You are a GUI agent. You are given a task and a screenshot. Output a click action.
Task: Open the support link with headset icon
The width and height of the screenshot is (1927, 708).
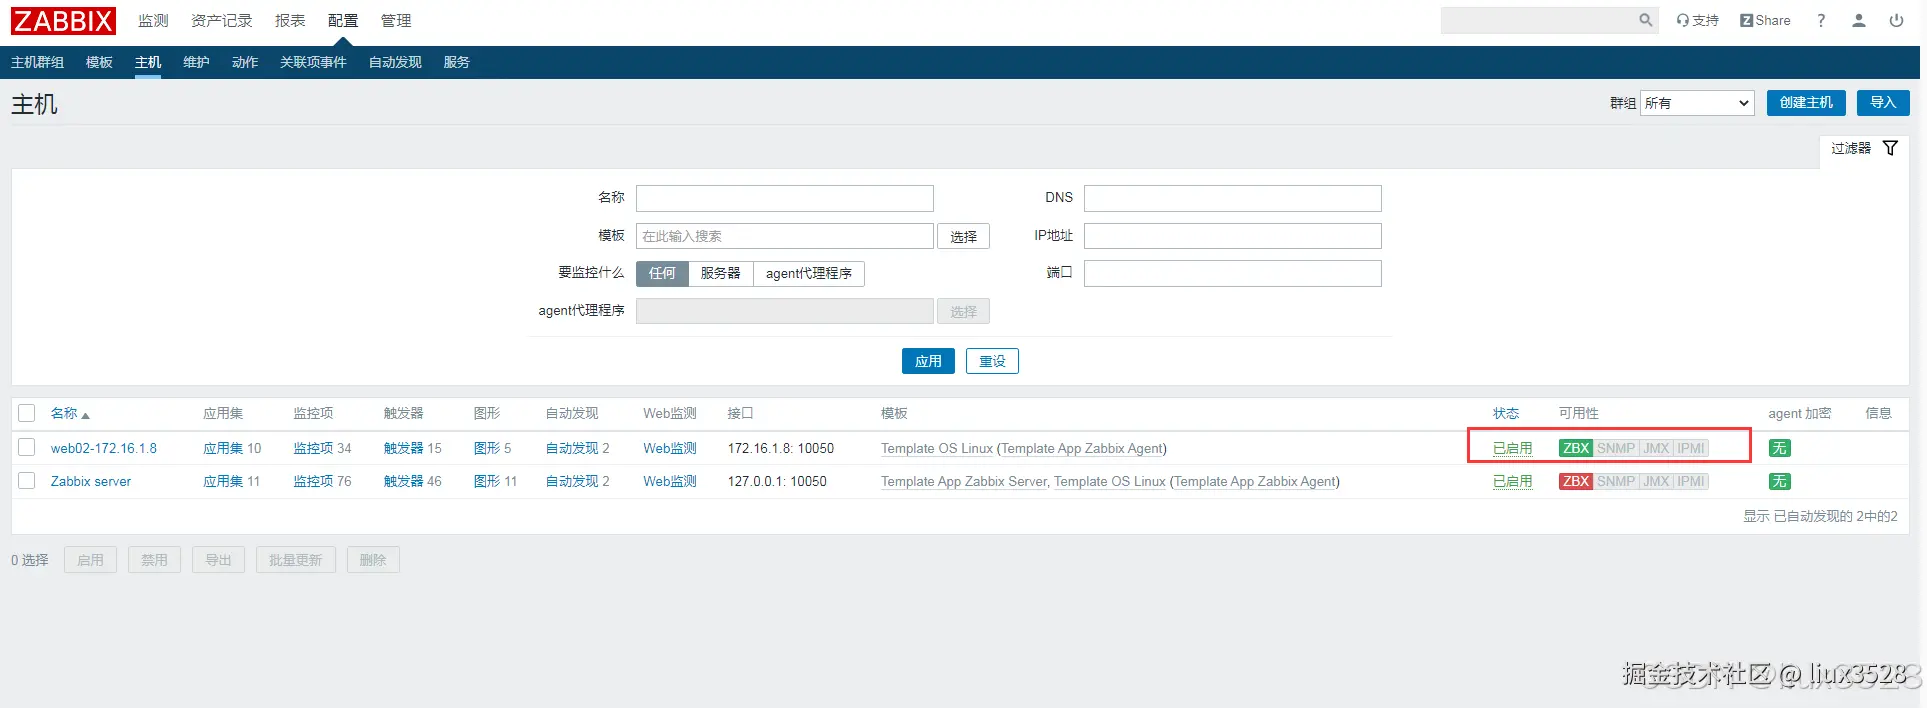point(1697,20)
